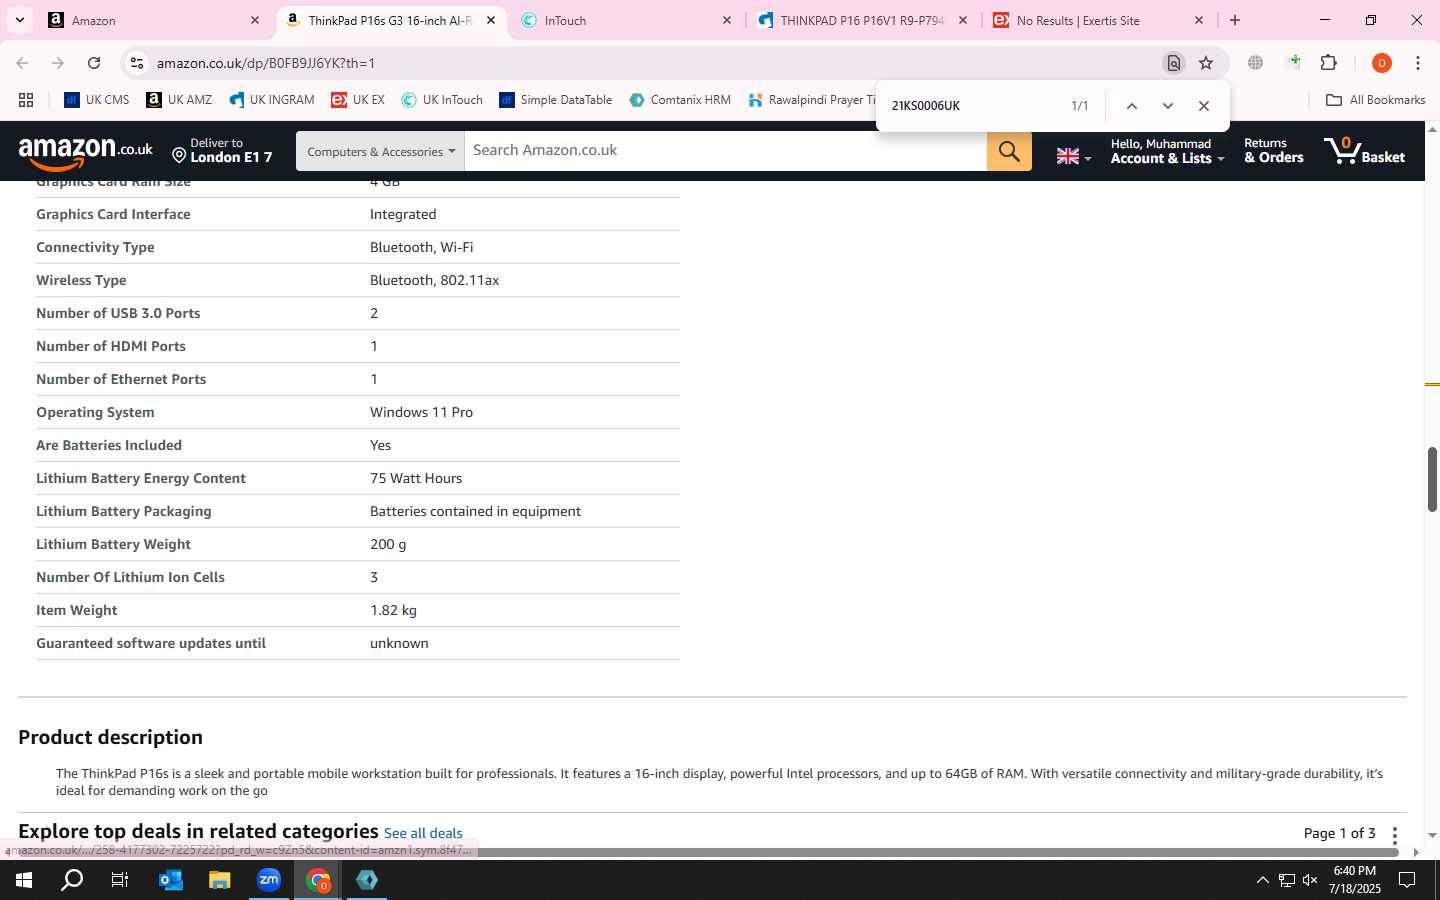
Task: Open the UK EX bookmark
Action: click(x=358, y=100)
